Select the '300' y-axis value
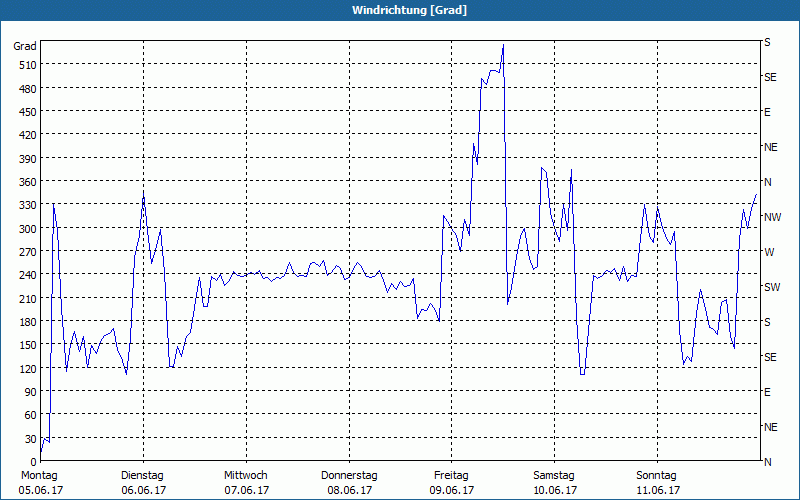800x500 pixels. [28, 229]
